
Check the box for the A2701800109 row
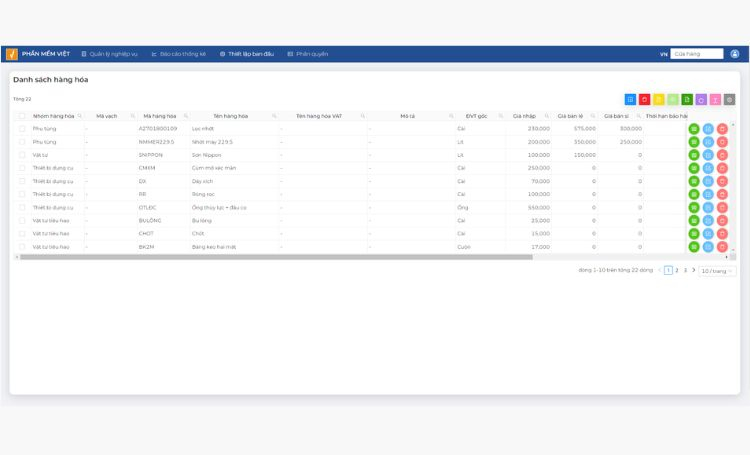[22, 129]
